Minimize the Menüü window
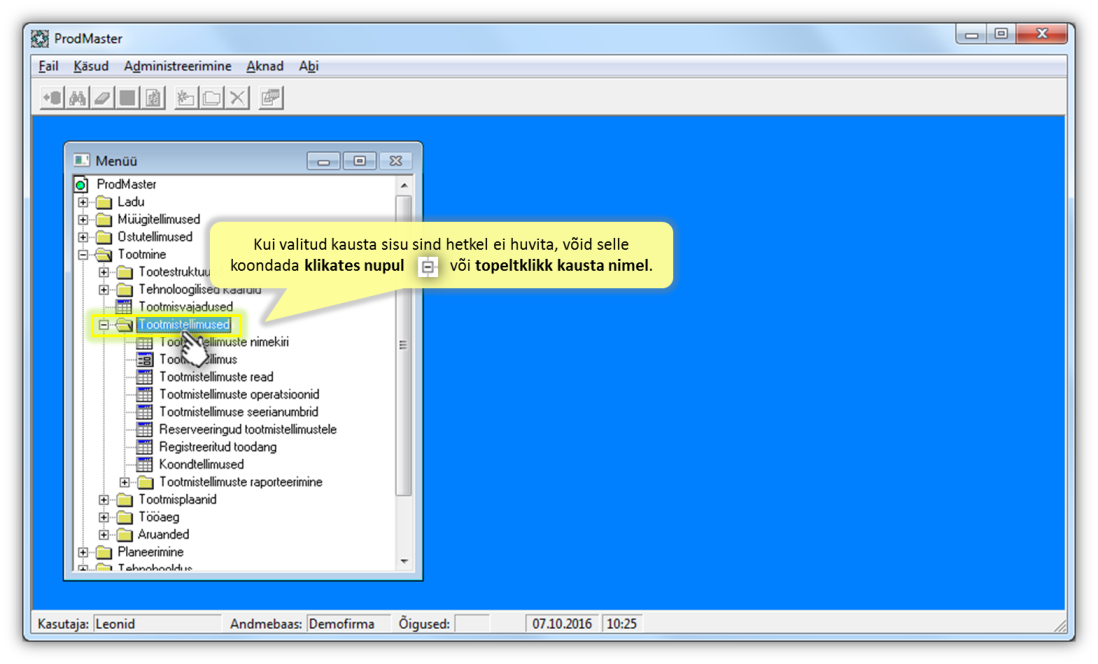Viewport: 1098px width, 664px height. pos(324,161)
